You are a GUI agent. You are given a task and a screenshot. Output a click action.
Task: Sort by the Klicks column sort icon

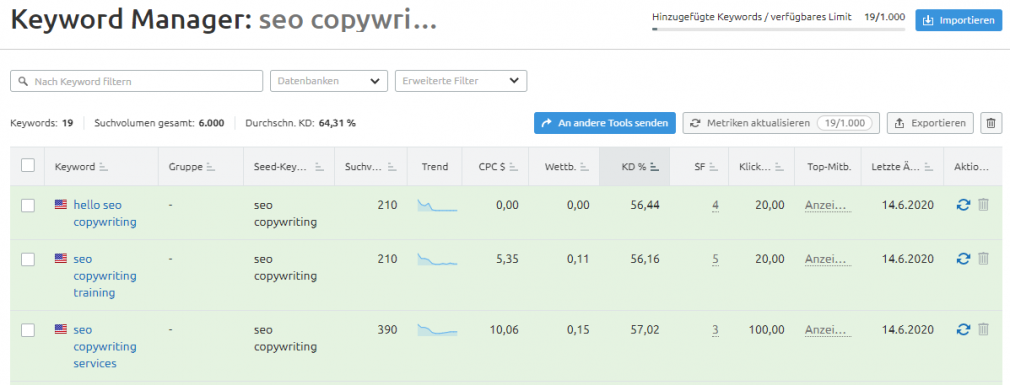tap(779, 167)
